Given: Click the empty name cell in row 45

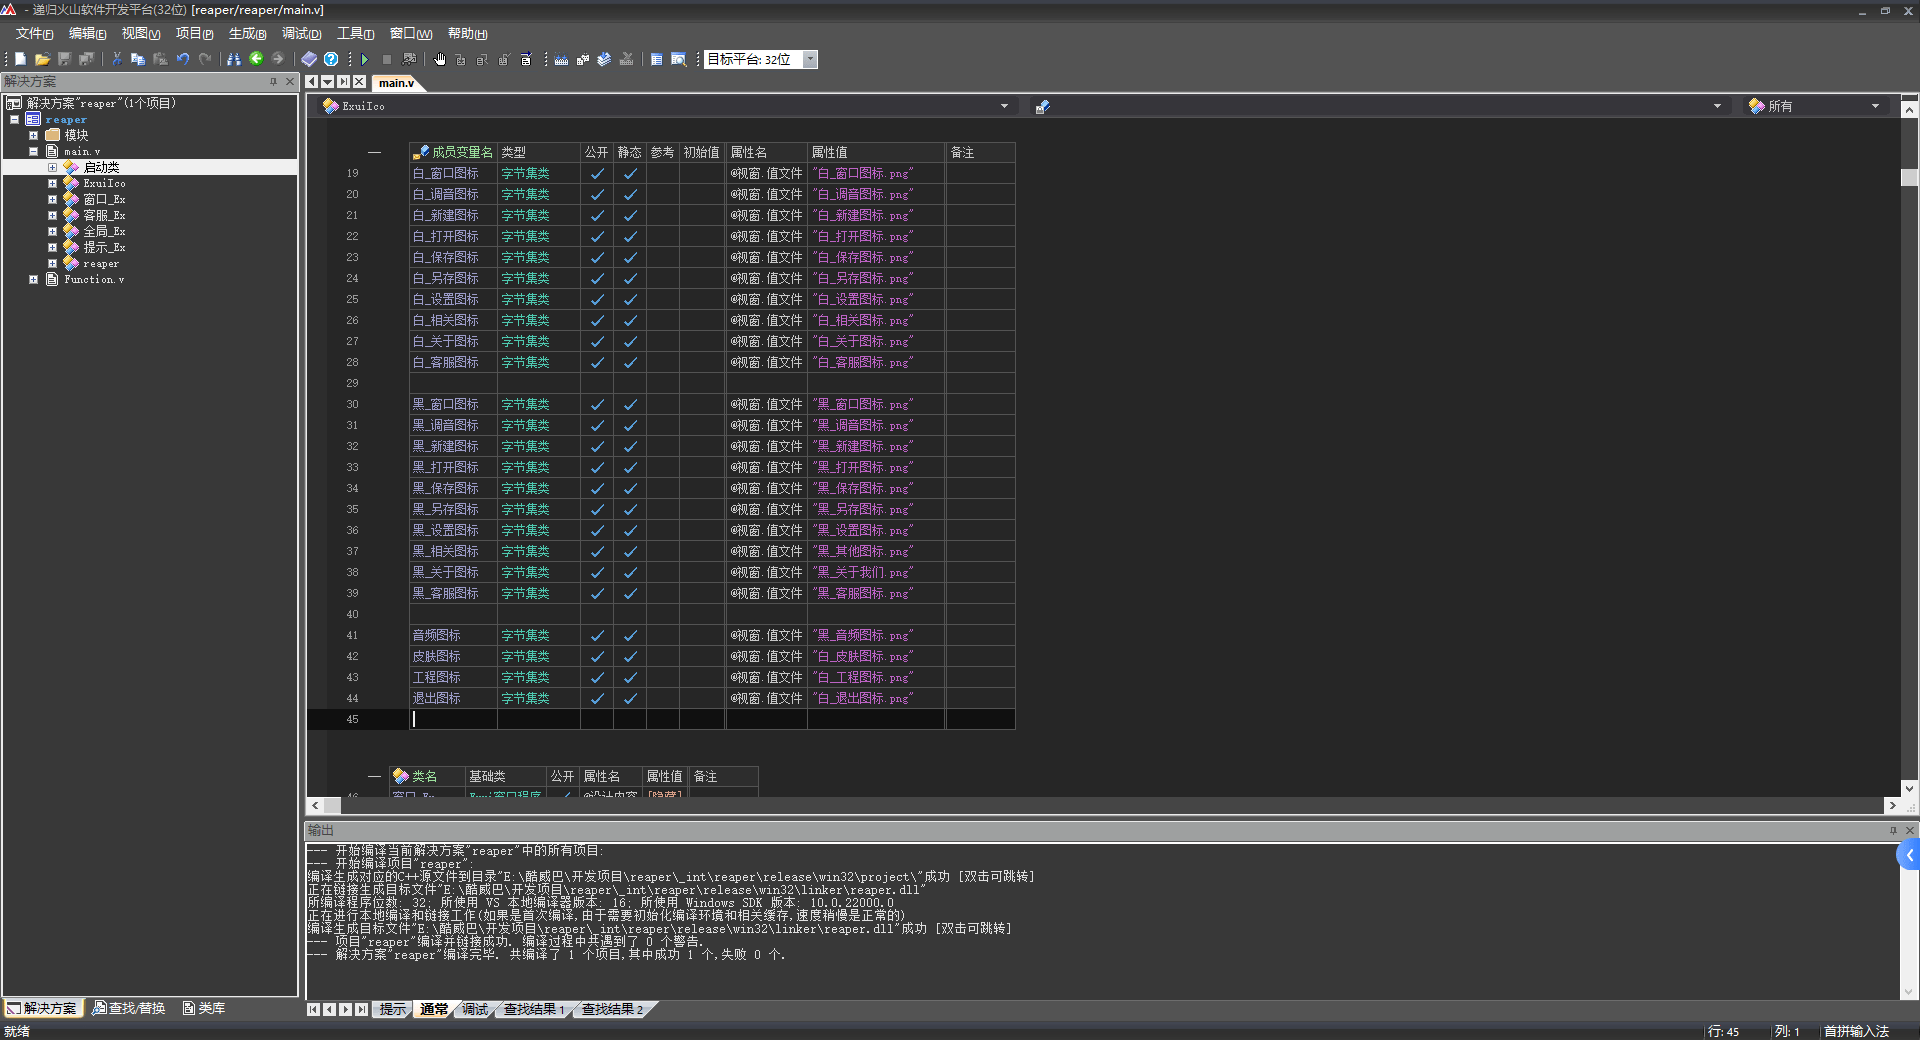Looking at the screenshot, I should [x=453, y=719].
